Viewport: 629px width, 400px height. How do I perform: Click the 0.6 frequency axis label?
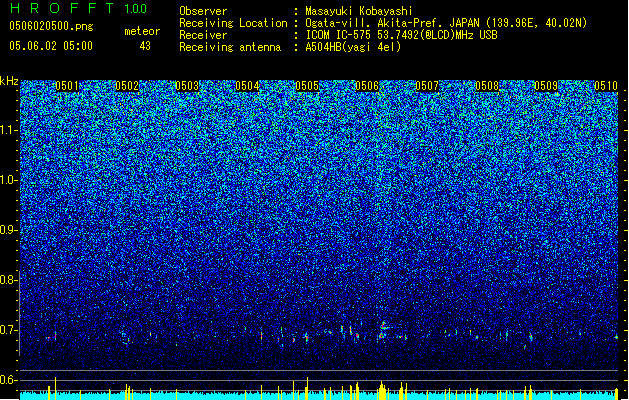point(9,380)
